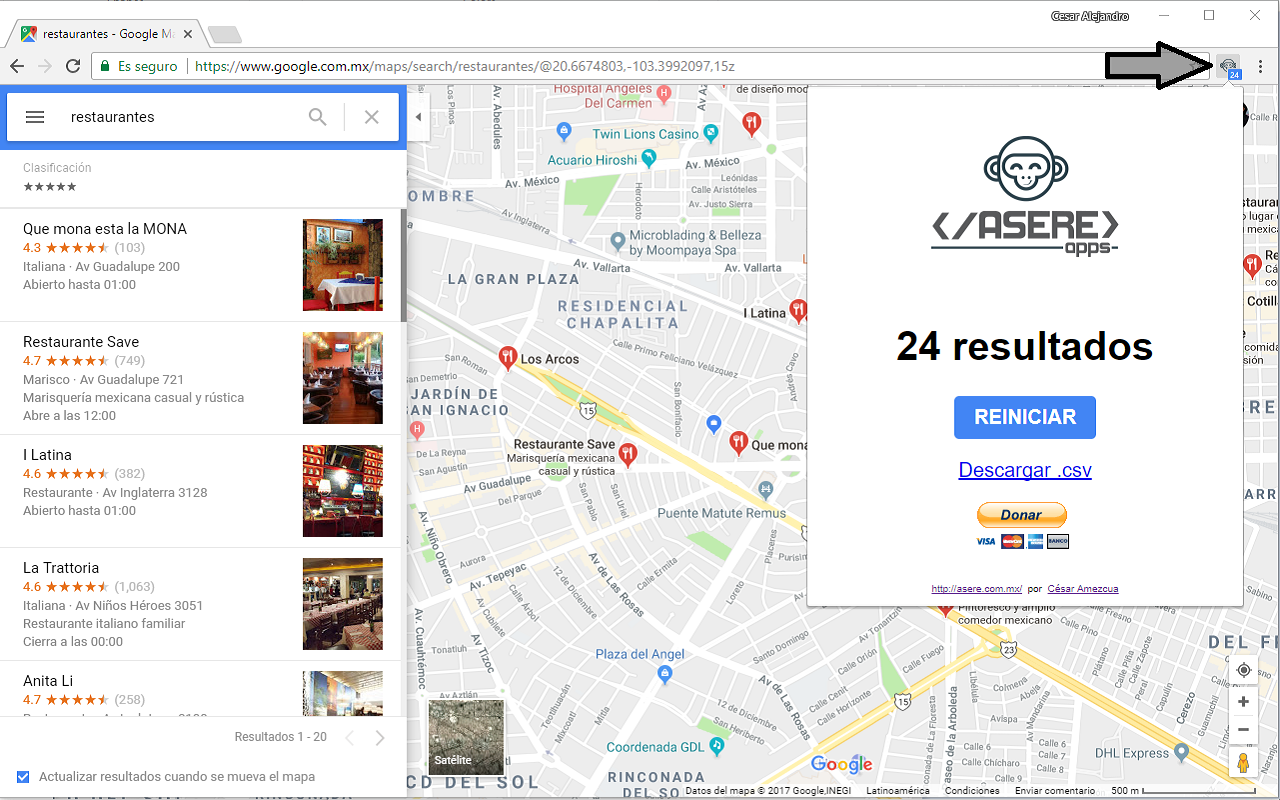Click the La Trattoria photo thumbnail

coord(343,604)
